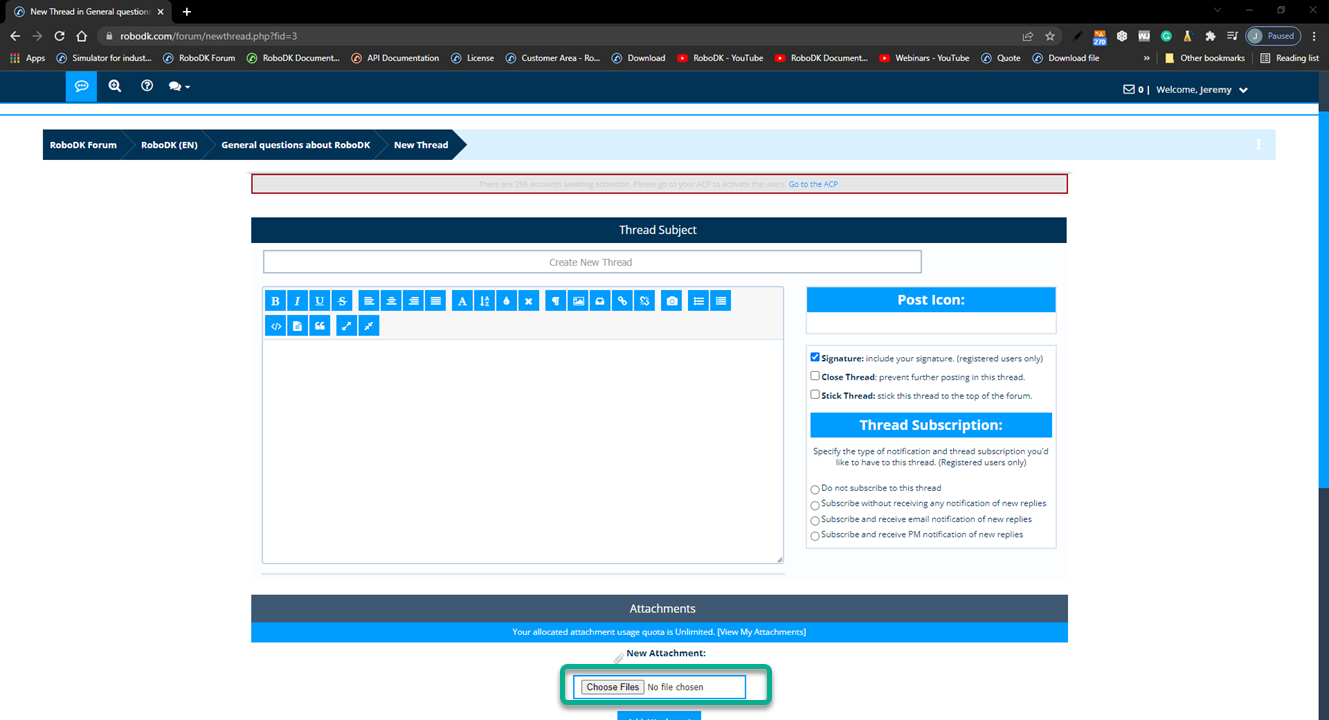1329x720 pixels.
Task: Insert a code block
Action: click(275, 326)
